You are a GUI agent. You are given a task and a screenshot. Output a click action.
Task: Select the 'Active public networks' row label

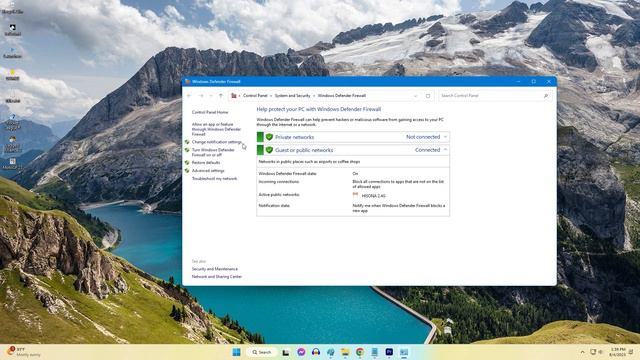click(279, 195)
